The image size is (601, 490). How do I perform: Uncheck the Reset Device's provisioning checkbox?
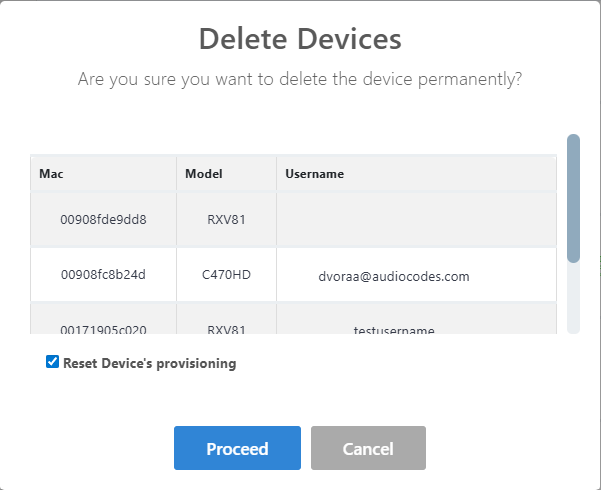pyautogui.click(x=52, y=363)
